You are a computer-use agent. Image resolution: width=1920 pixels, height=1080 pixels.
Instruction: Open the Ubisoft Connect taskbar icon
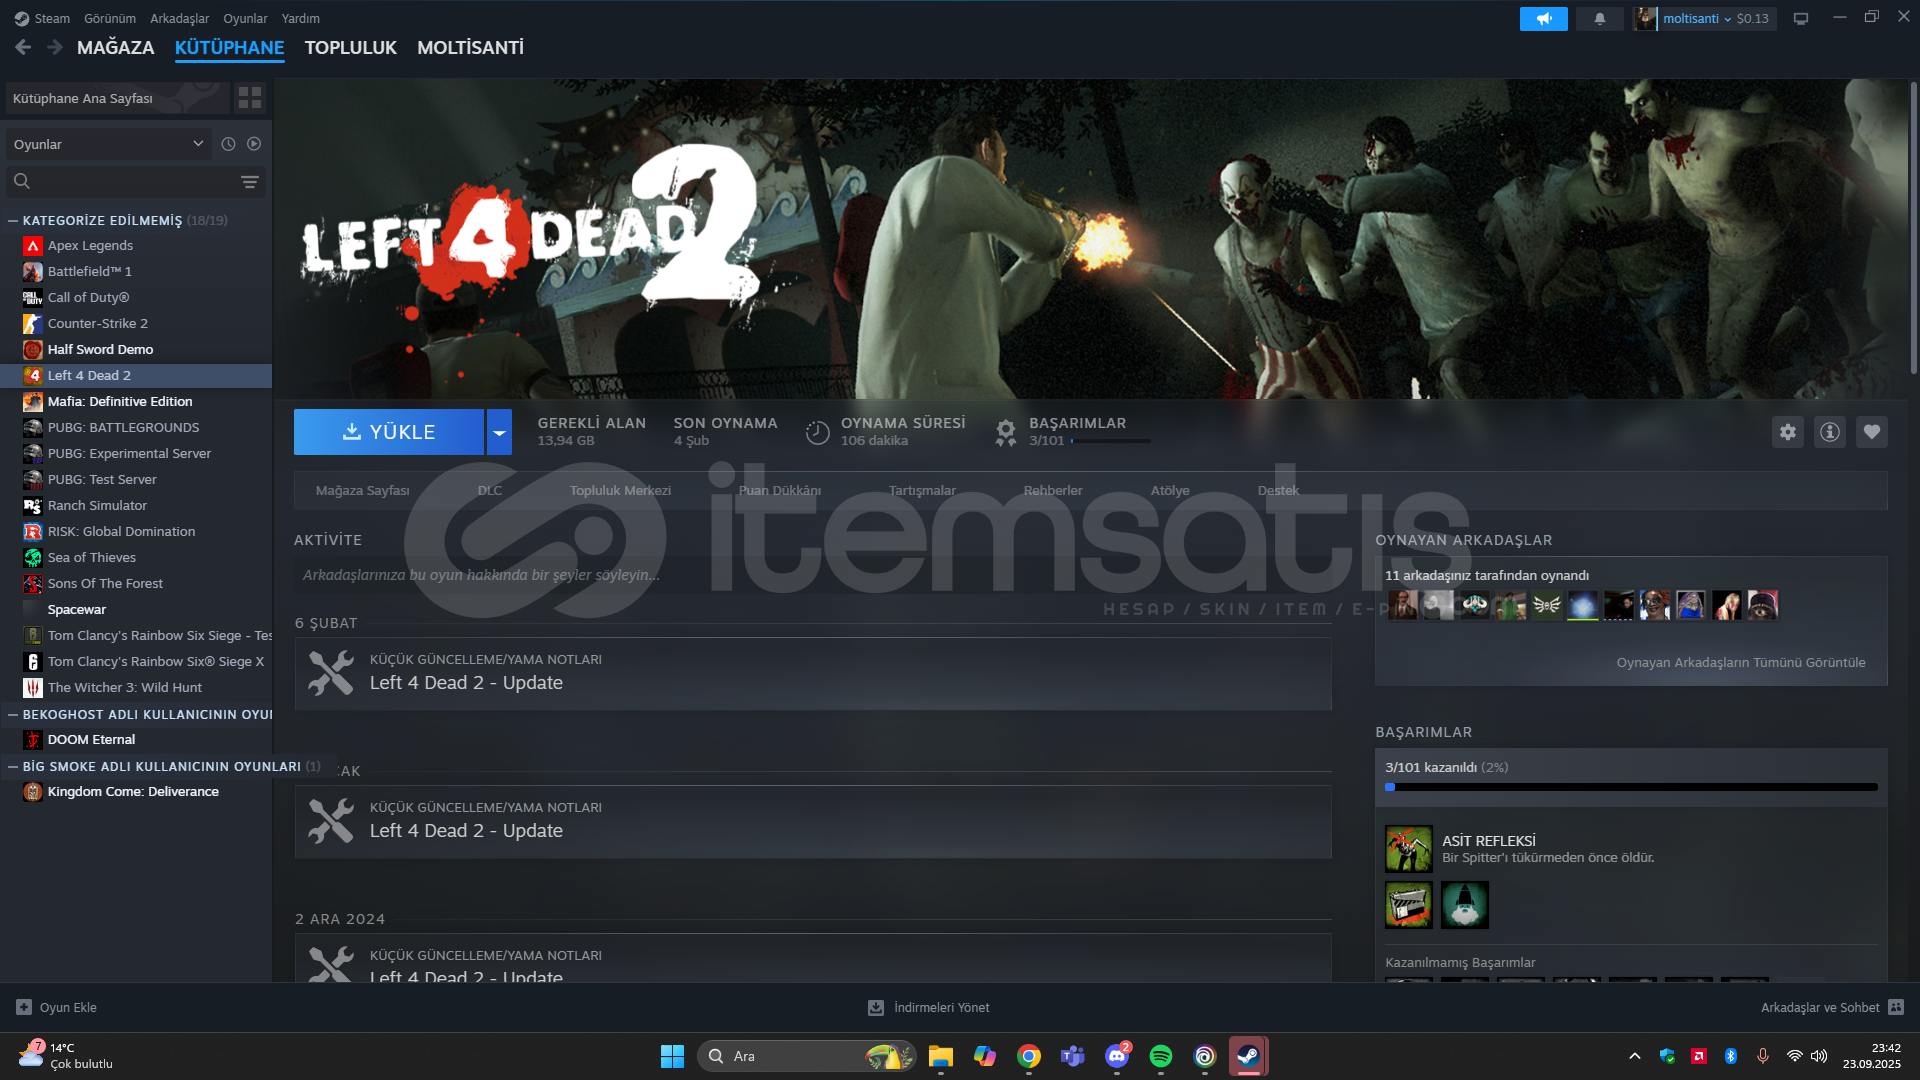coord(1205,1056)
